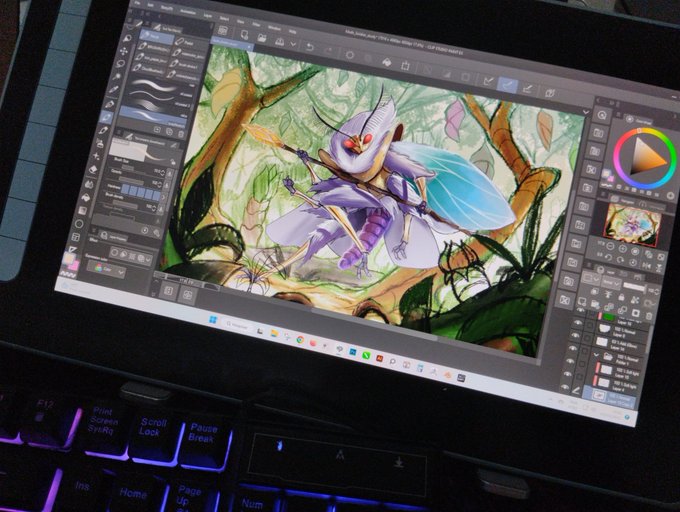The image size is (680, 512).
Task: Click the New document icon in command bar
Action: [244, 35]
